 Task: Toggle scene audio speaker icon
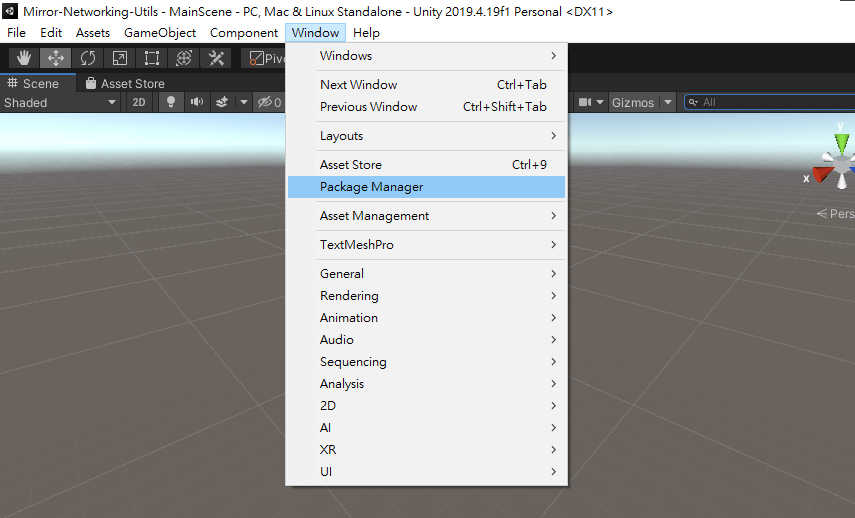pyautogui.click(x=196, y=103)
